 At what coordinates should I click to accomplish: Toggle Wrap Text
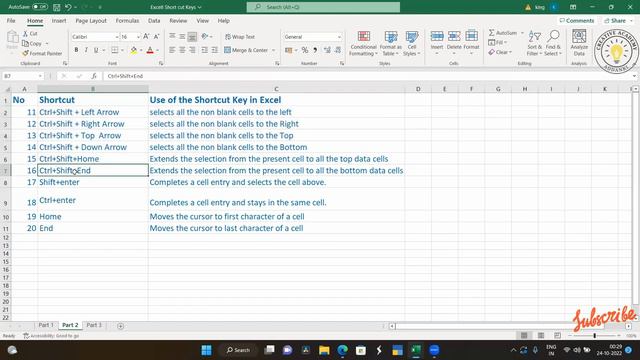[x=240, y=37]
